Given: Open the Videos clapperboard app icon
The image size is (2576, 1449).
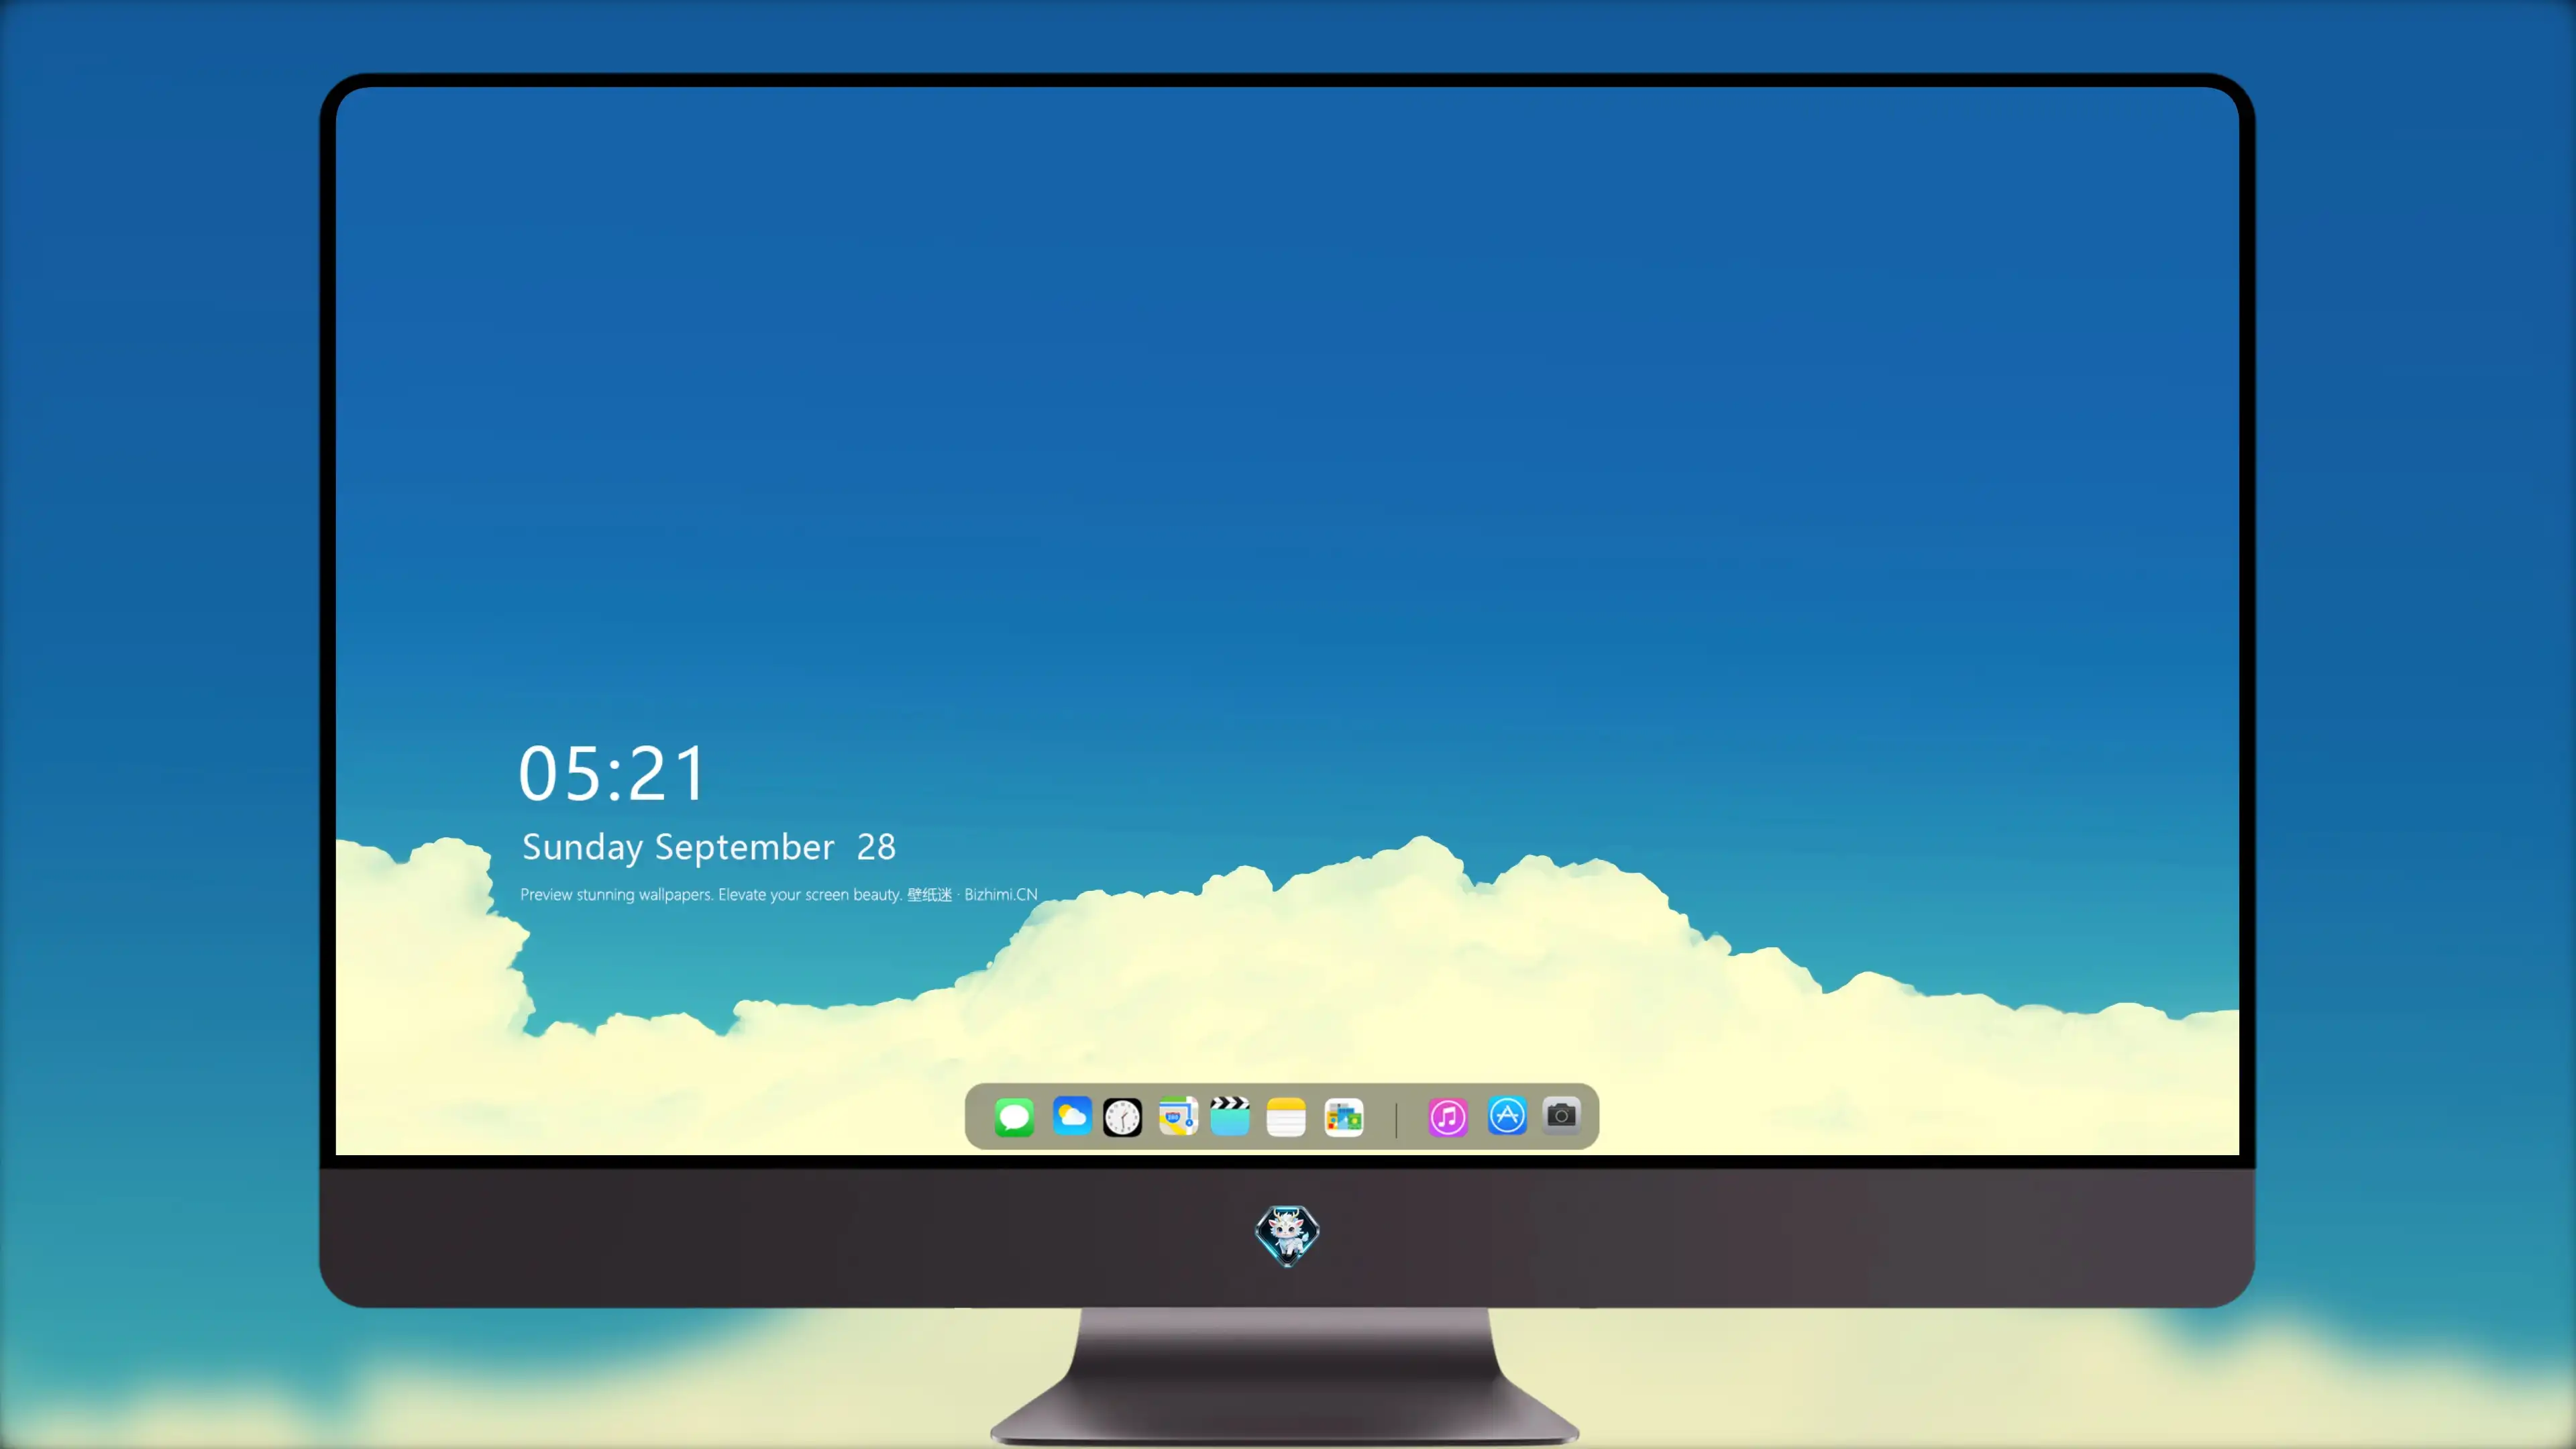Looking at the screenshot, I should tap(1230, 1116).
